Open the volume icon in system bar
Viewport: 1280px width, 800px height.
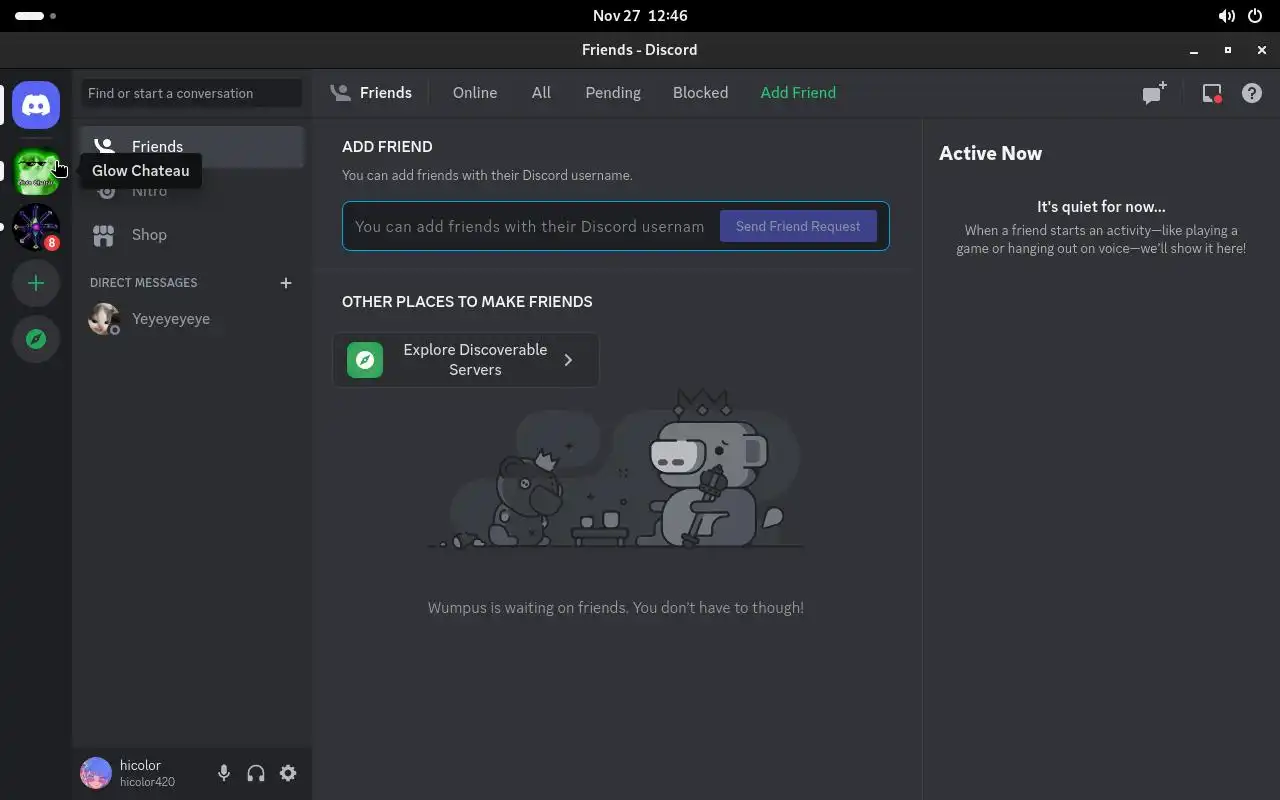pos(1226,16)
